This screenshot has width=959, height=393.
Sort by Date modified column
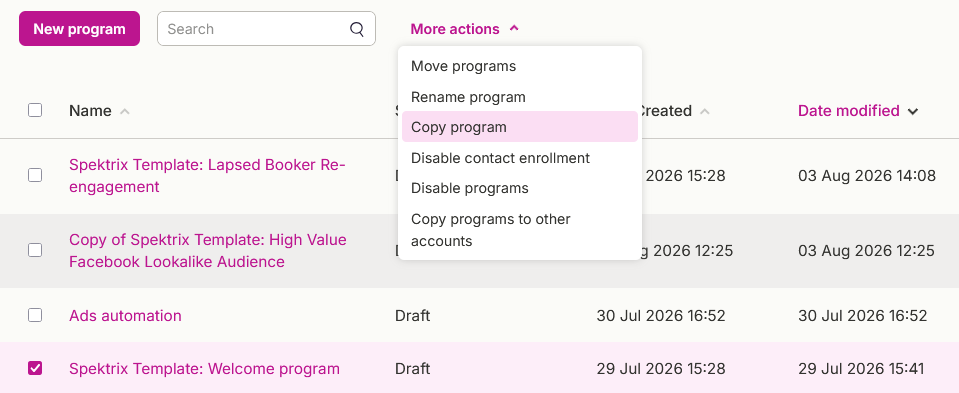(x=848, y=111)
